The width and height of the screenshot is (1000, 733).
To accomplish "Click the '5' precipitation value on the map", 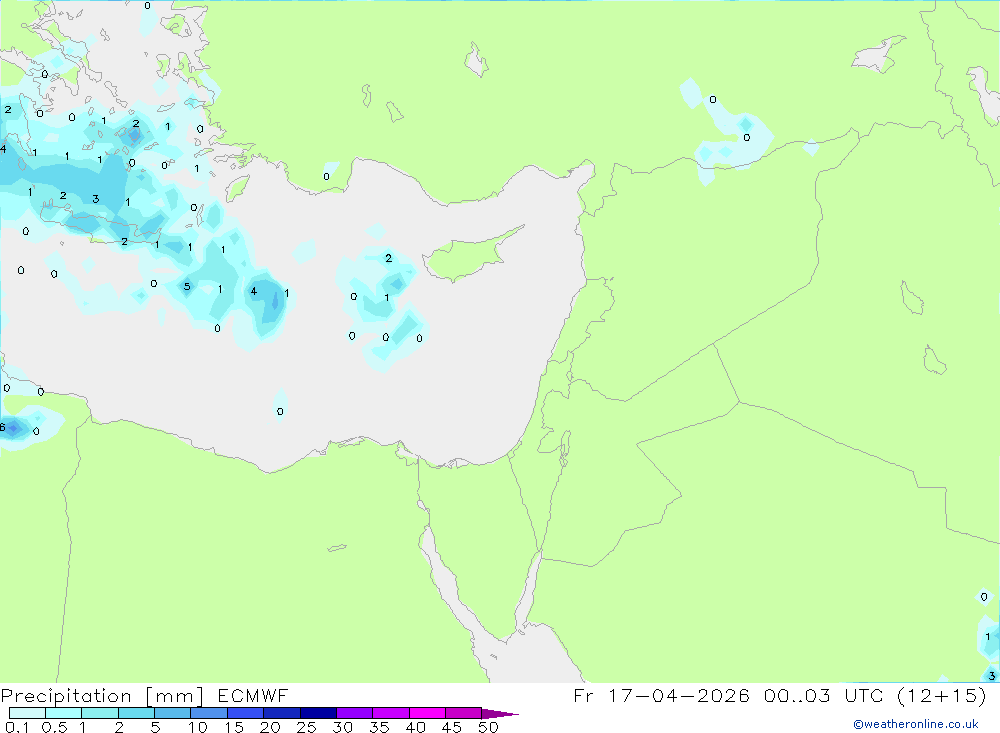I will pos(187,286).
